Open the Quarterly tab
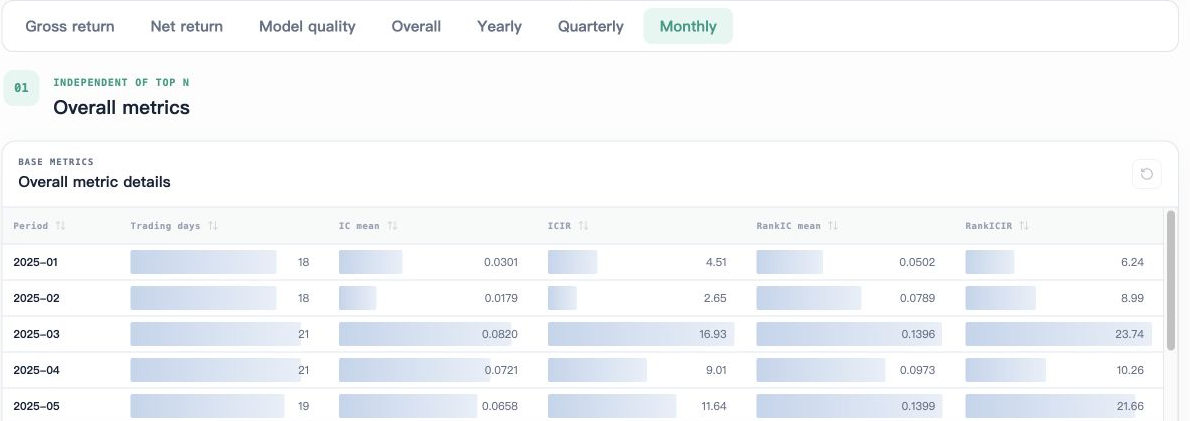 point(590,27)
